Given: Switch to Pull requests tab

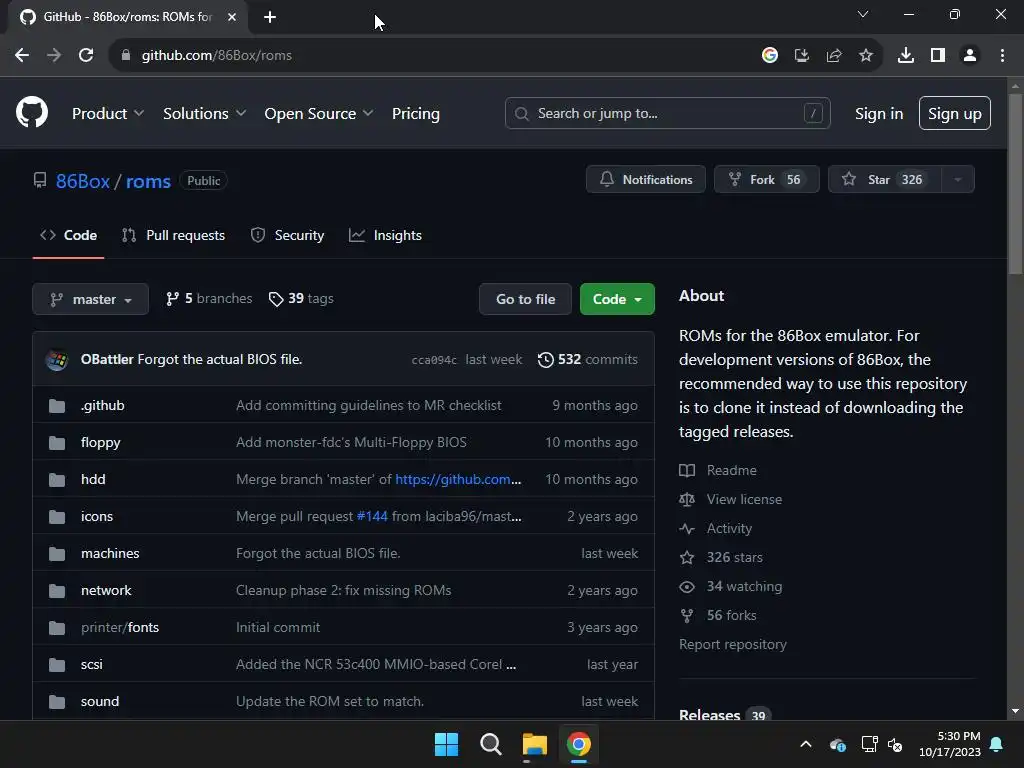Looking at the screenshot, I should (174, 235).
